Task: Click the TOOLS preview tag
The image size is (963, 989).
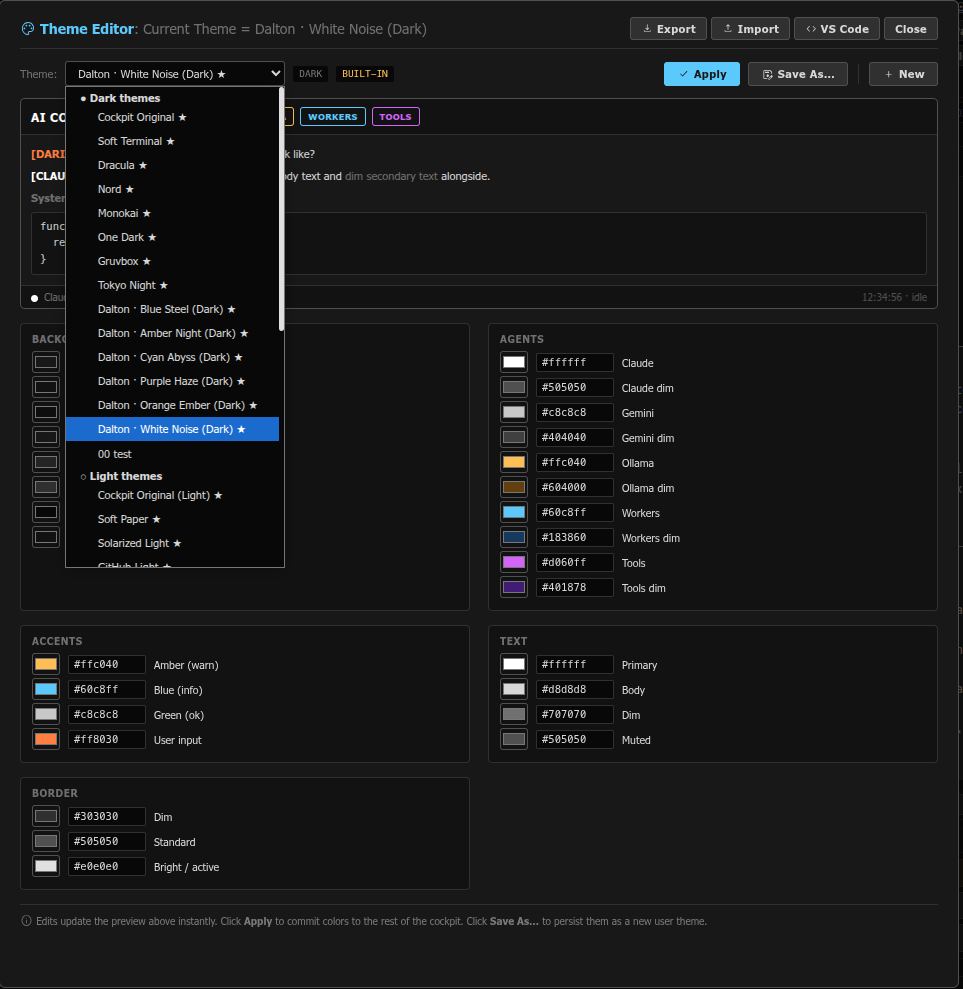Action: coord(395,117)
